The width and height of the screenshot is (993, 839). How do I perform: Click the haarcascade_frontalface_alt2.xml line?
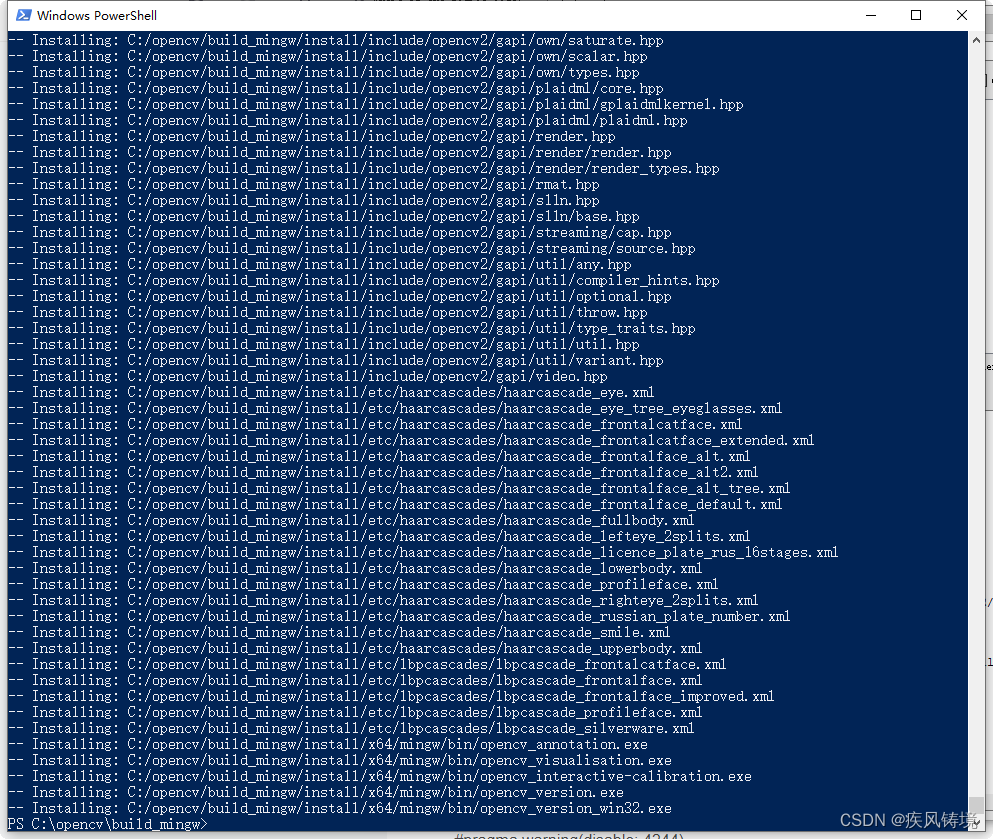pyautogui.click(x=383, y=472)
